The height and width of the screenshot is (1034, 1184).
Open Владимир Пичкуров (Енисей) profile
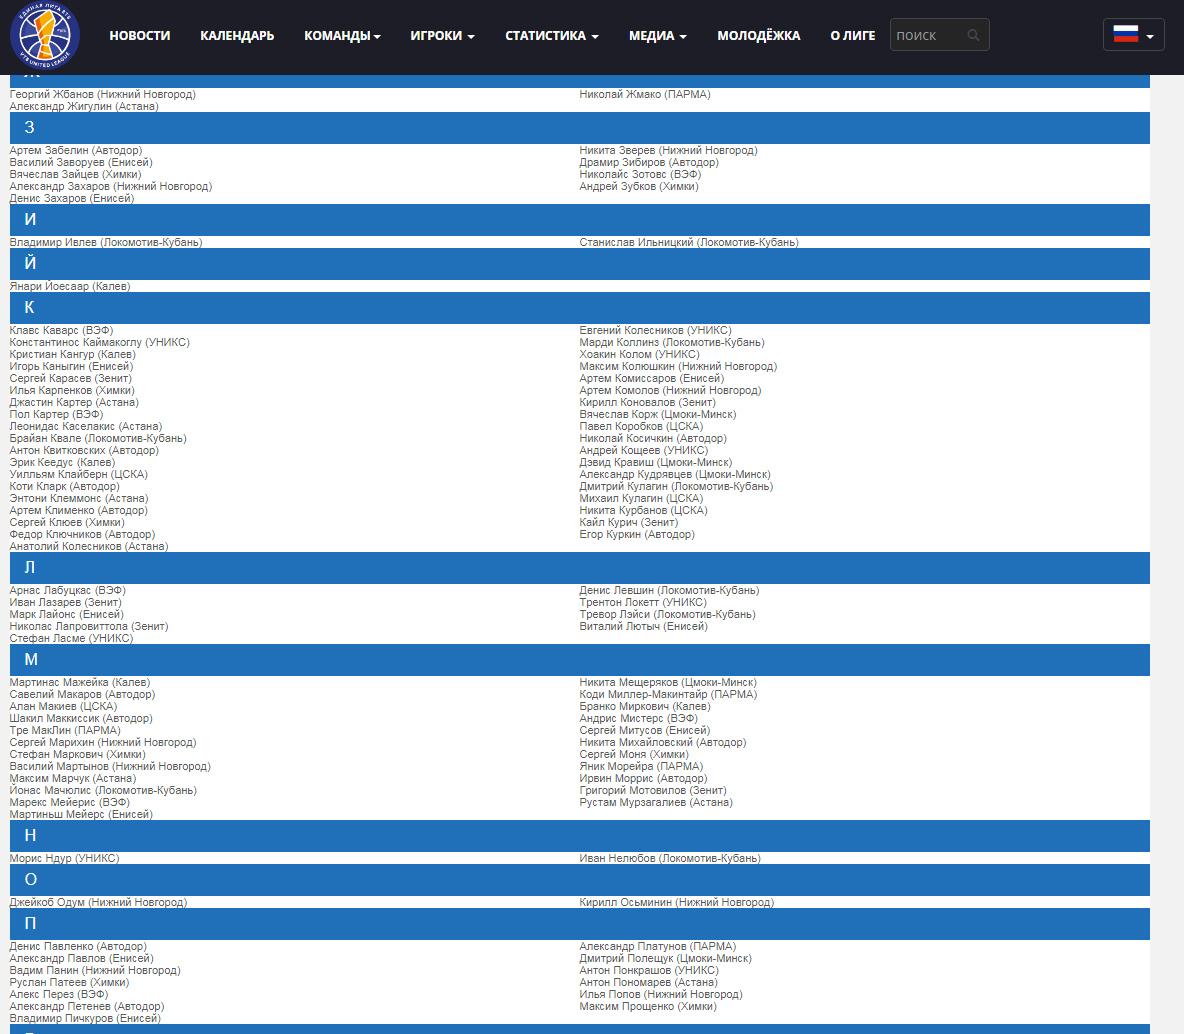[85, 1018]
